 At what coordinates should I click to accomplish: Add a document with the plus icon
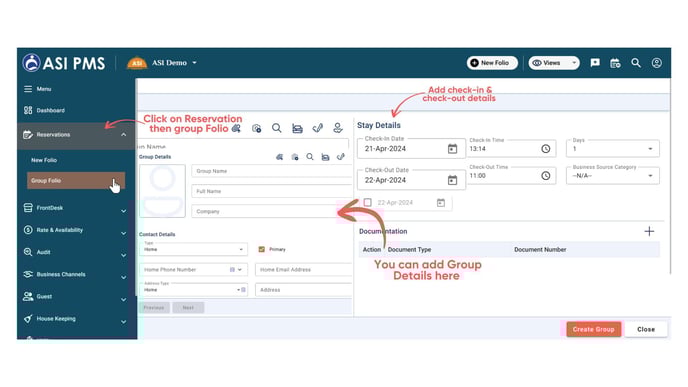click(x=649, y=231)
